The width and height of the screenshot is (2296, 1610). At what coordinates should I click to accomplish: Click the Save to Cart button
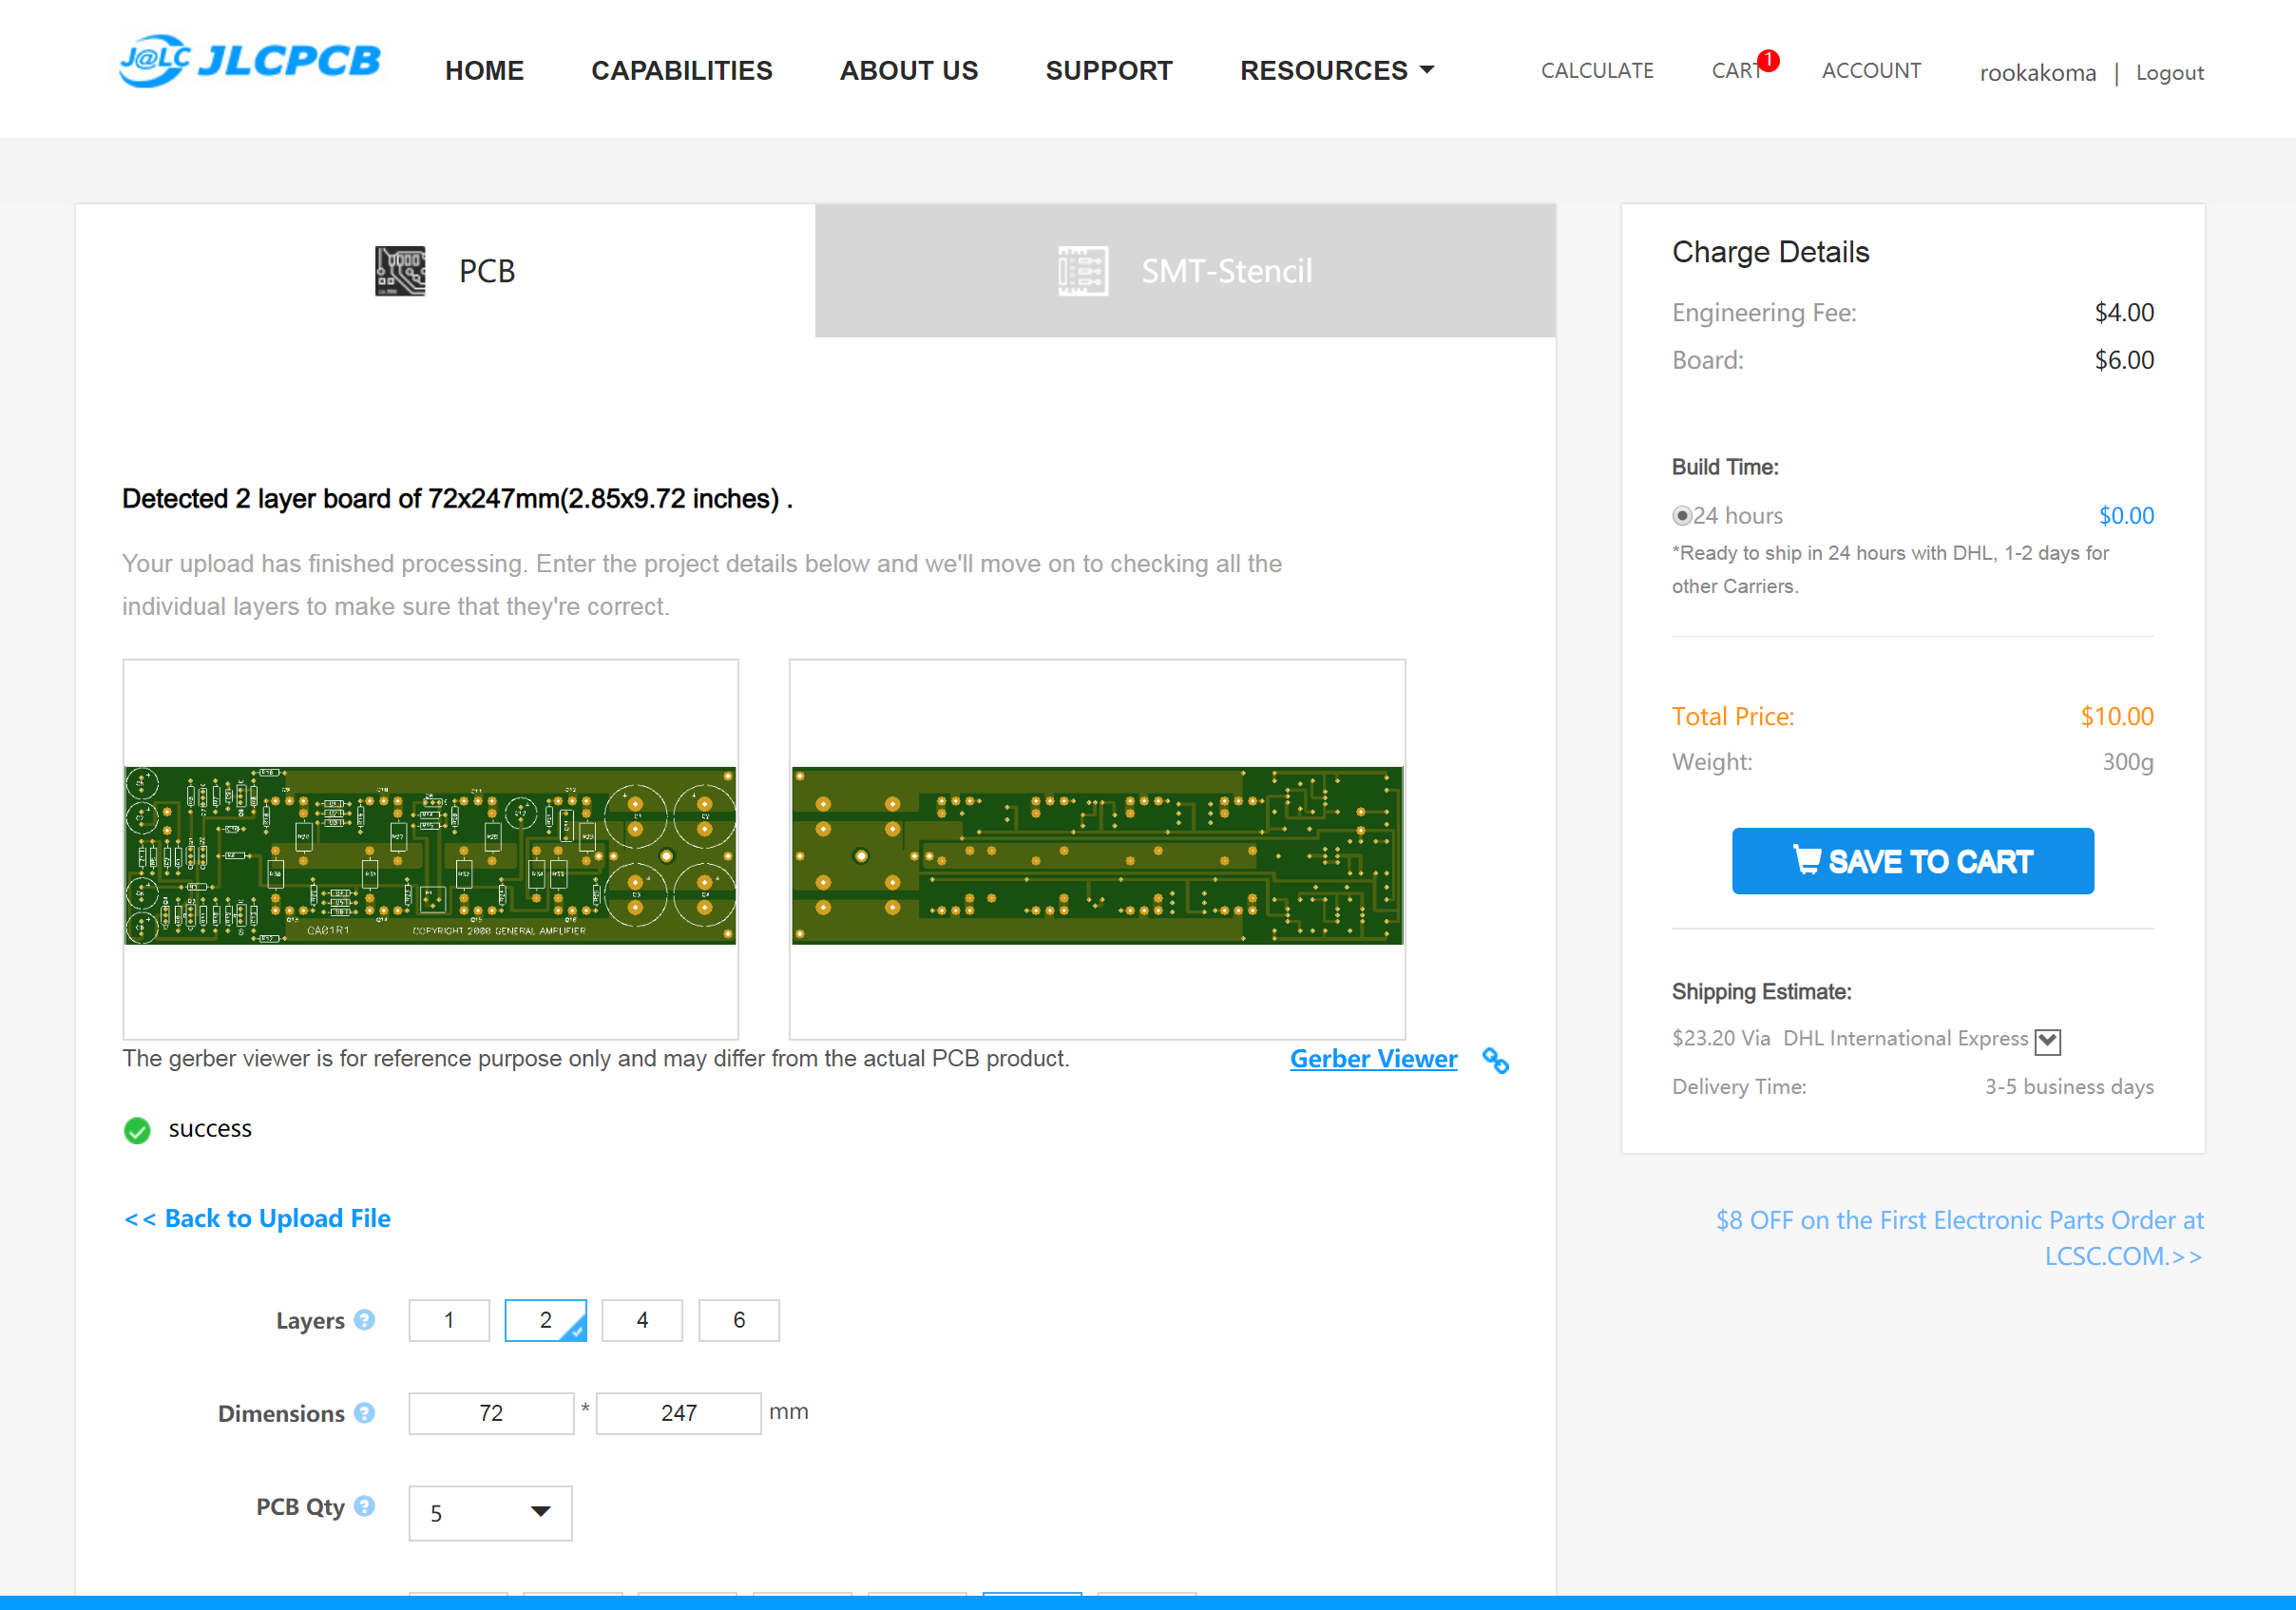(x=1912, y=861)
